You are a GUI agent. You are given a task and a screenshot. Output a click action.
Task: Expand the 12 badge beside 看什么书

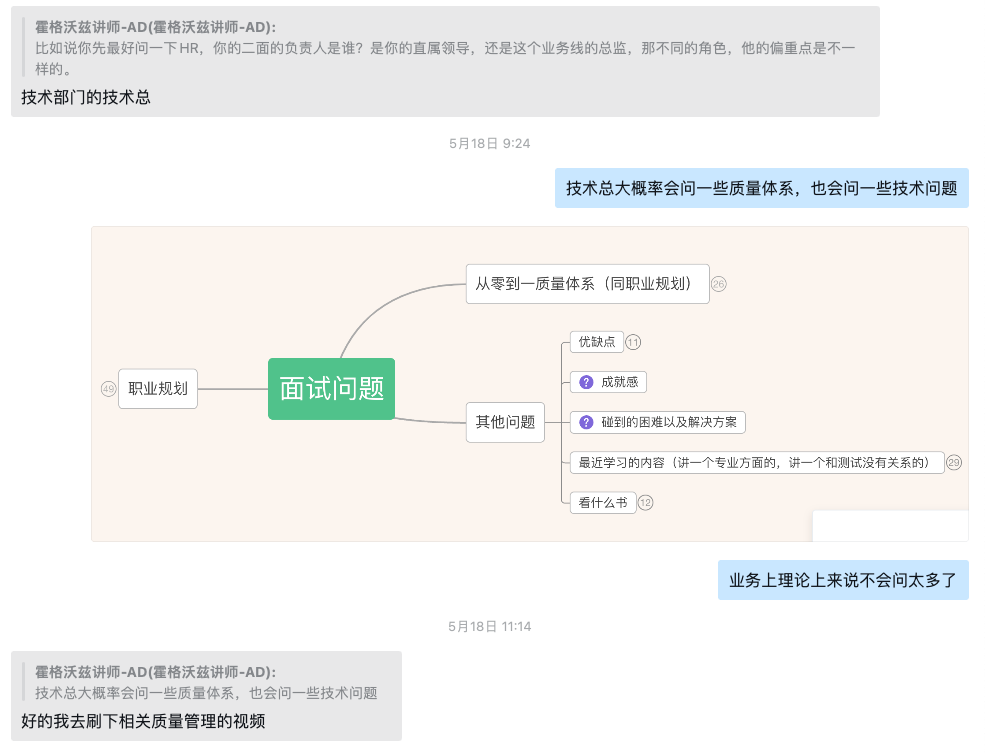pos(645,502)
